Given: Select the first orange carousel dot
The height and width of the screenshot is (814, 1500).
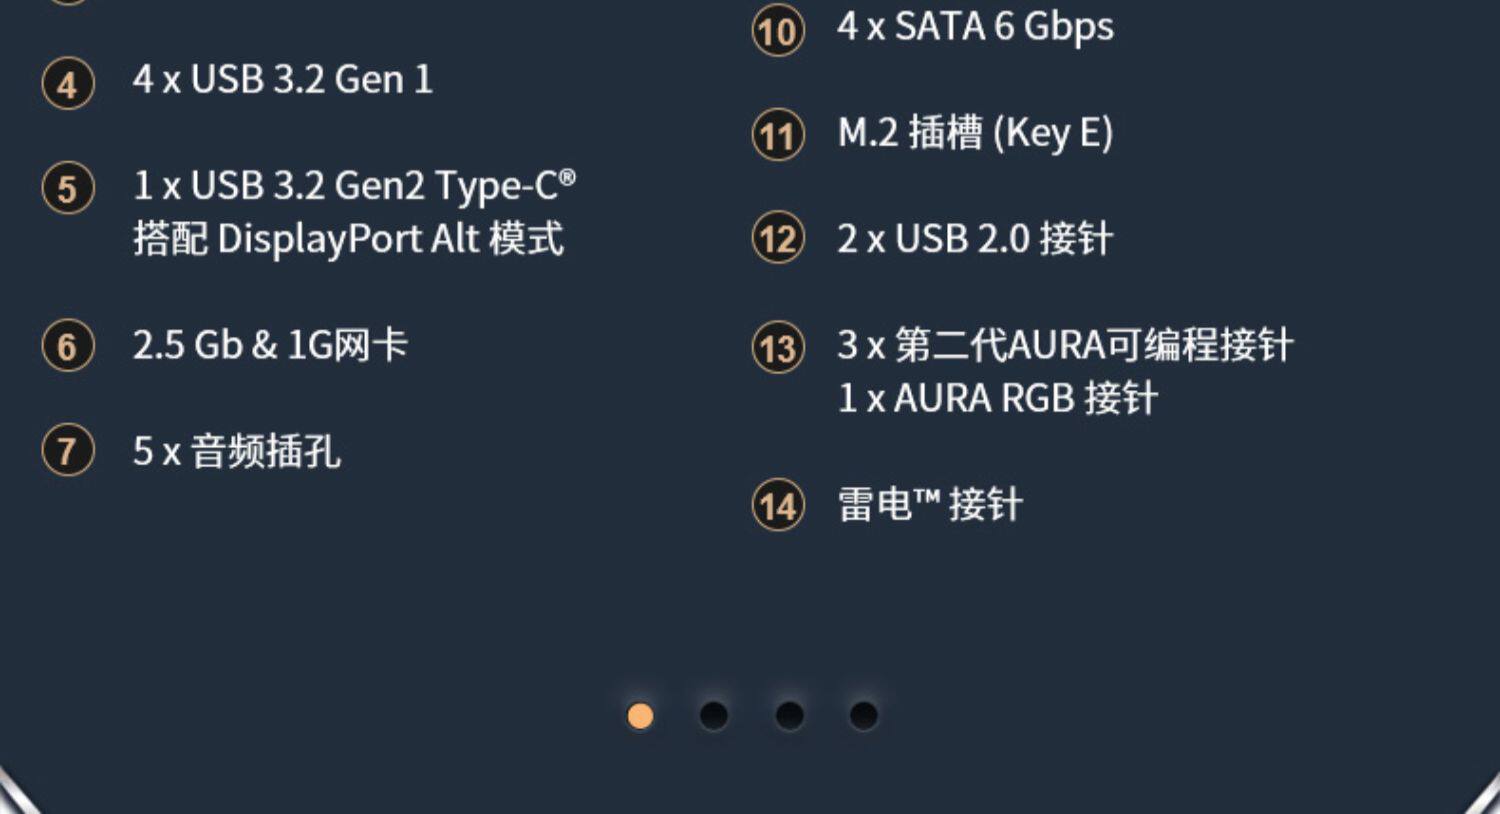Looking at the screenshot, I should point(640,716).
